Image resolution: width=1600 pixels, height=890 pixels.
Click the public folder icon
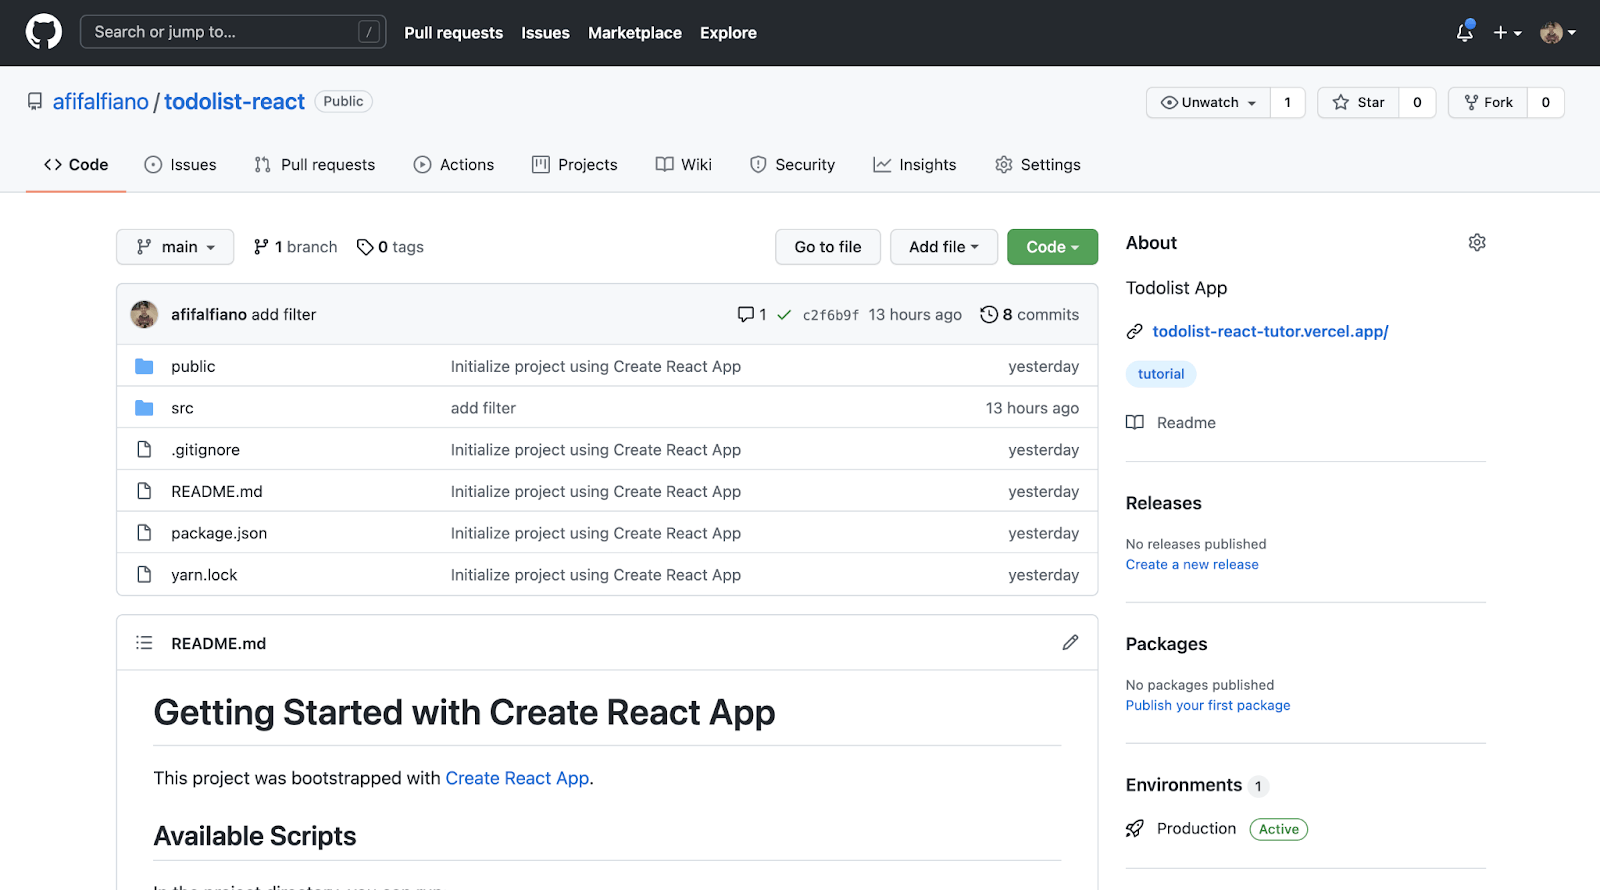pyautogui.click(x=144, y=366)
